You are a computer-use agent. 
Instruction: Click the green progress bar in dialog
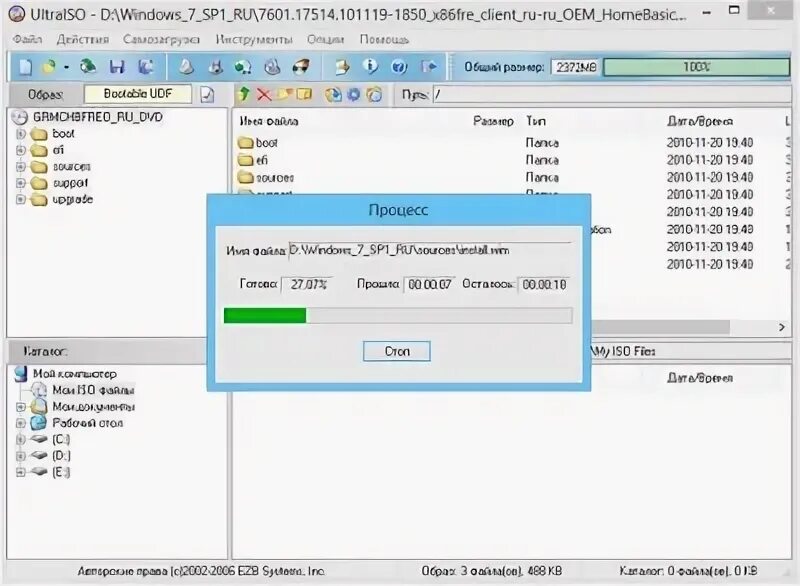(x=265, y=316)
